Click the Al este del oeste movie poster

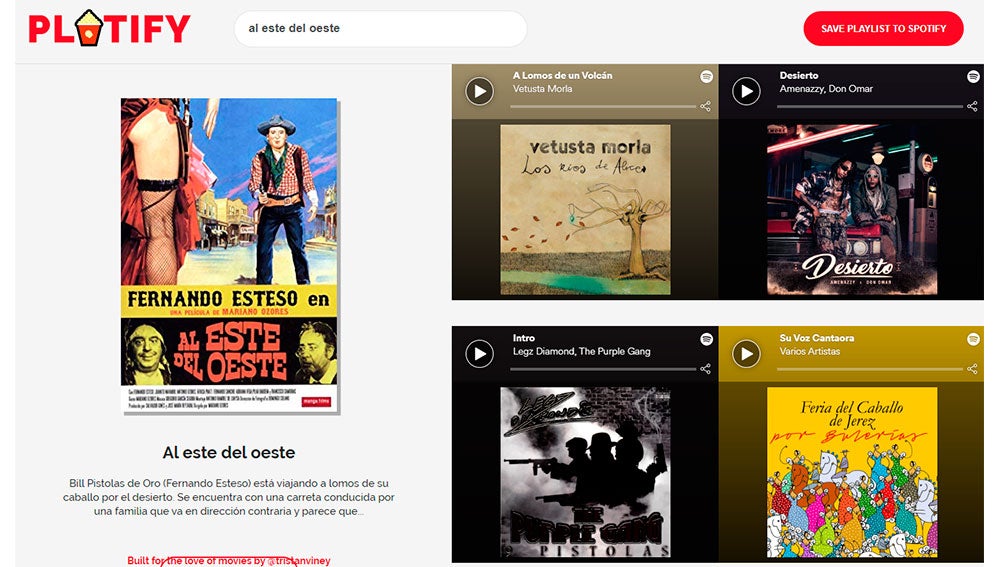(230, 255)
